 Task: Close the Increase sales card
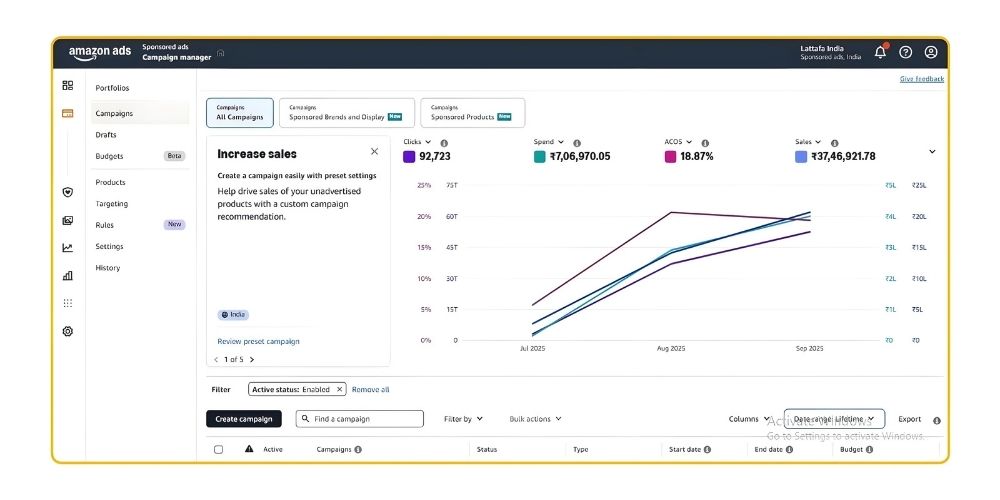(374, 152)
